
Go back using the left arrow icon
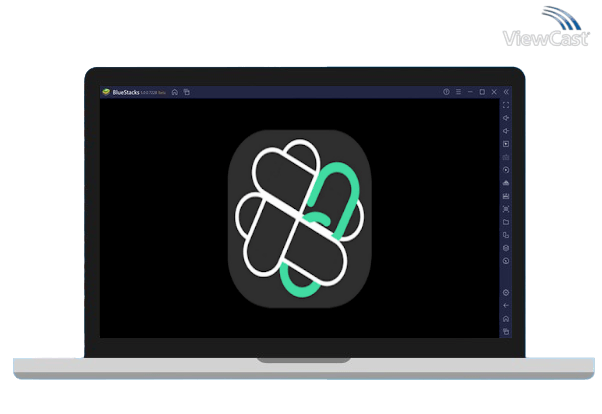pos(506,306)
